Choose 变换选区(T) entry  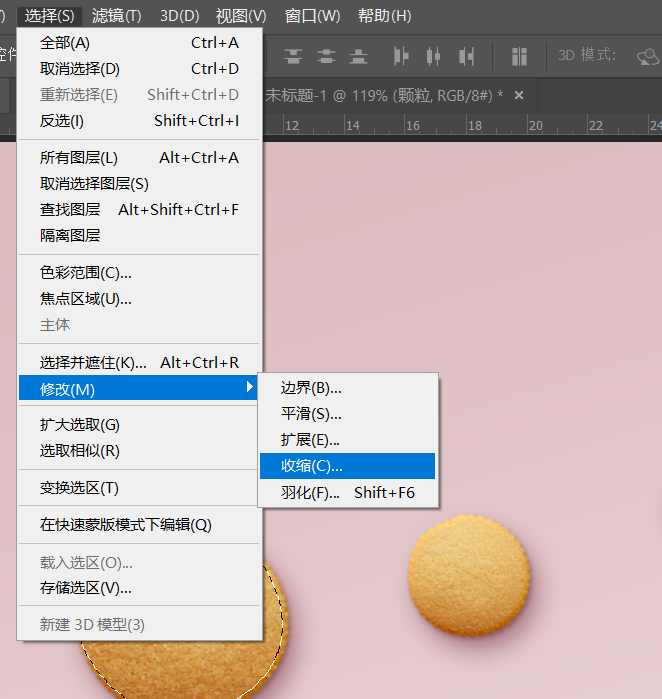[139, 488]
